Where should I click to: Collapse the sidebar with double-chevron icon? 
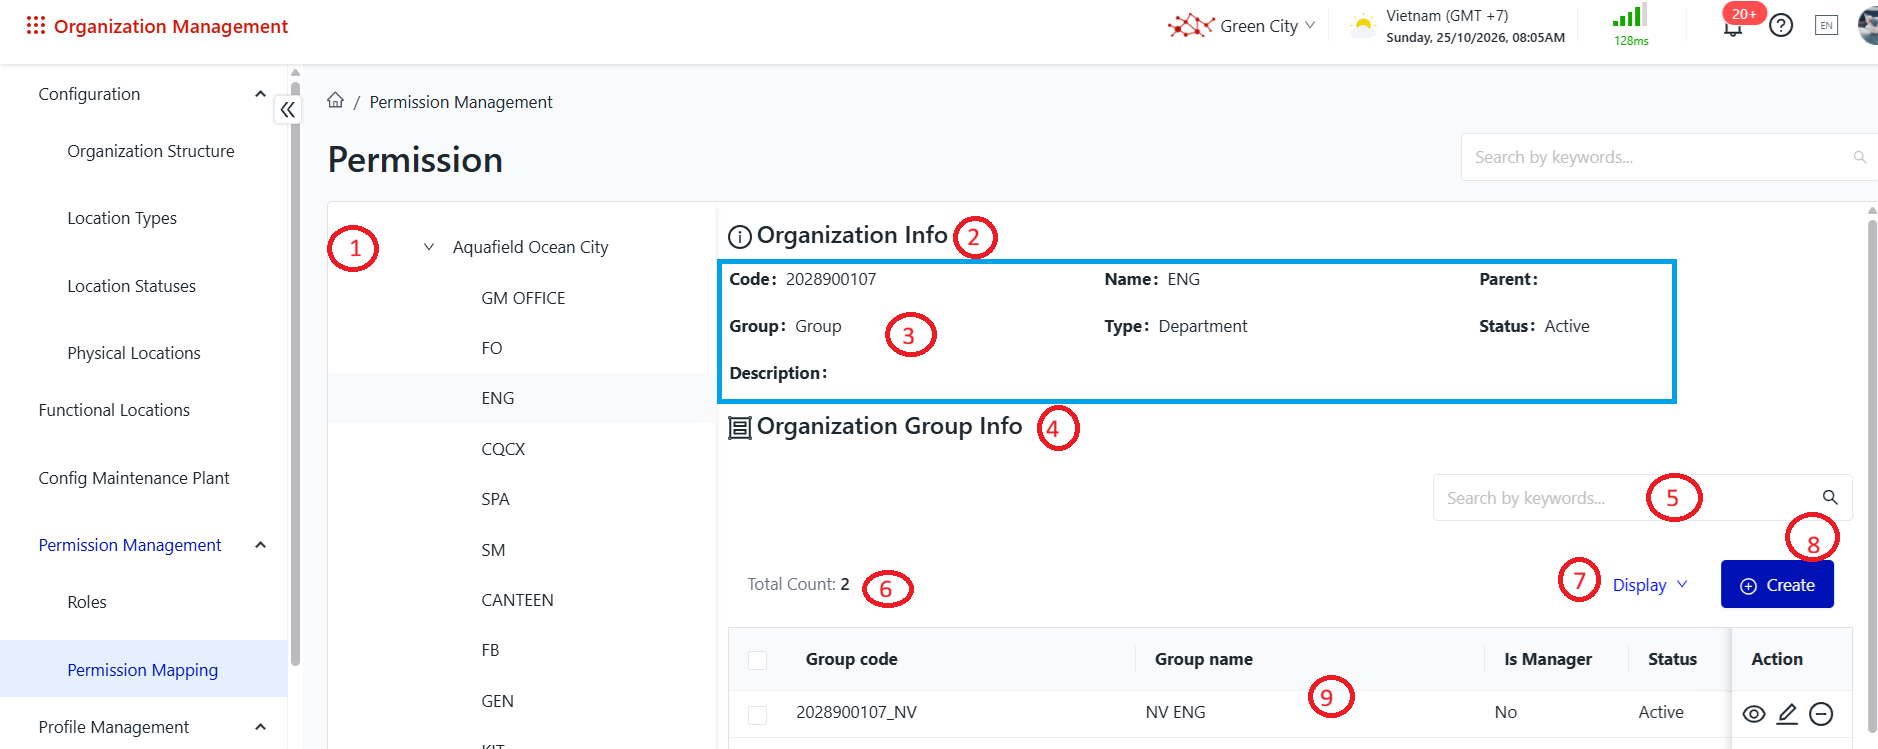[288, 110]
